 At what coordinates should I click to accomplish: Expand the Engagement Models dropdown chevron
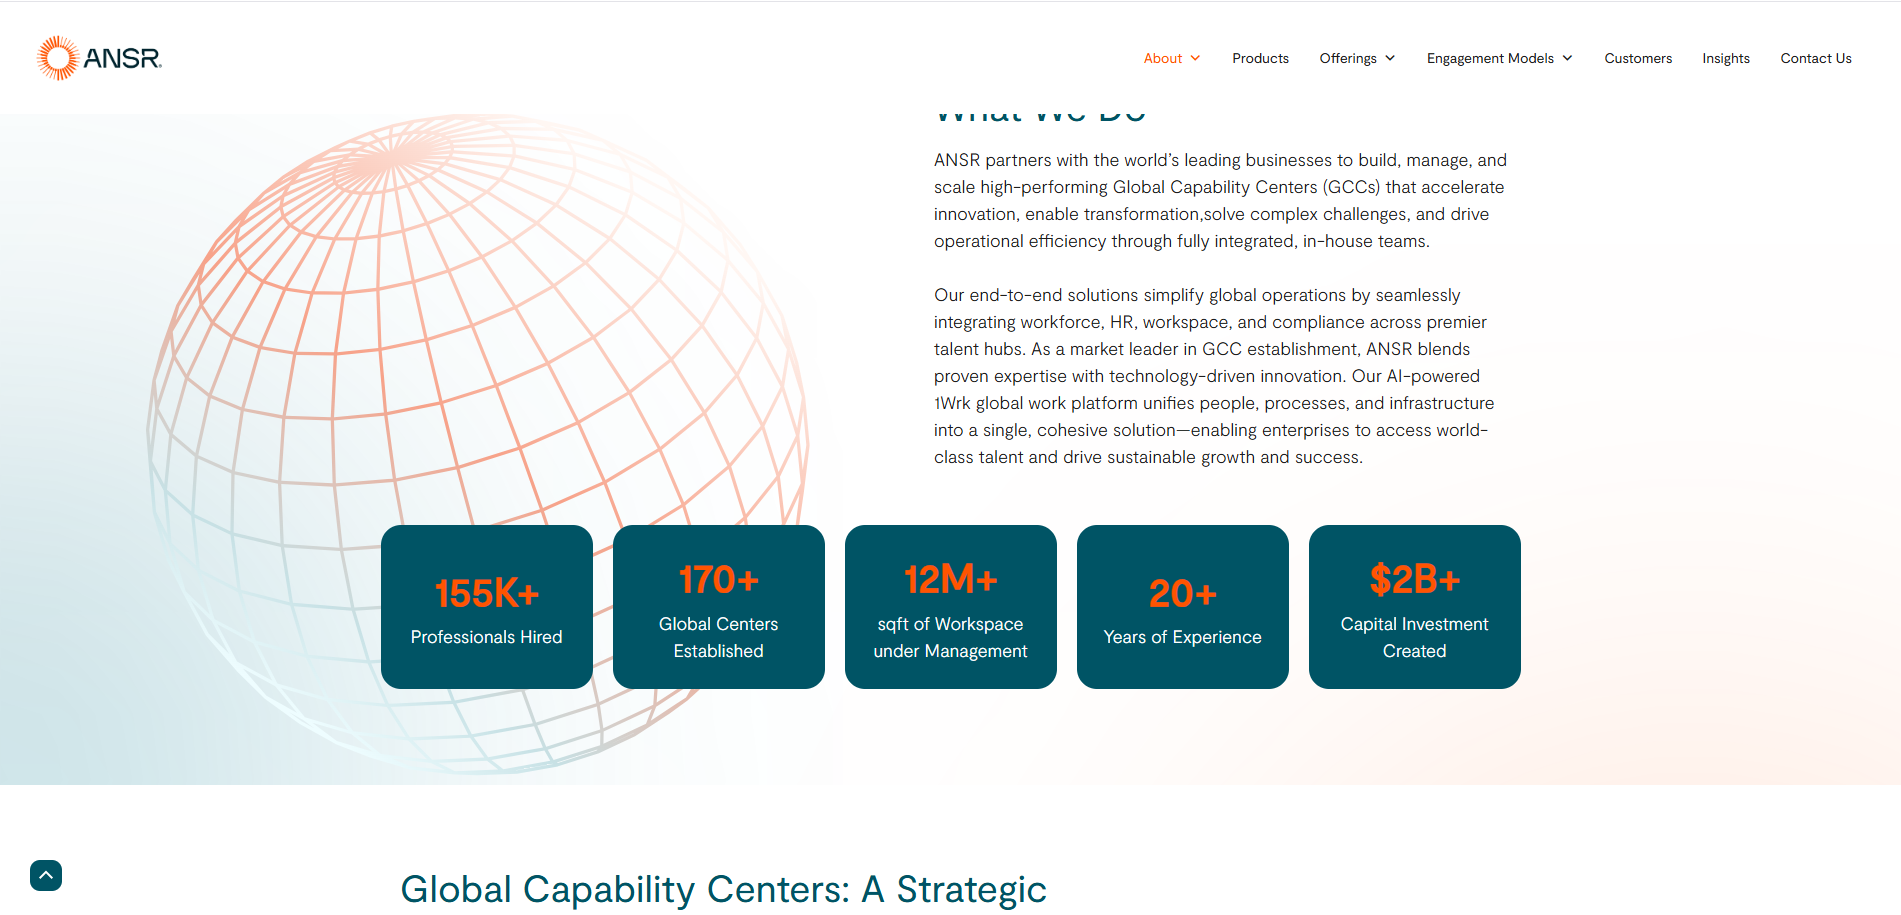pos(1567,58)
